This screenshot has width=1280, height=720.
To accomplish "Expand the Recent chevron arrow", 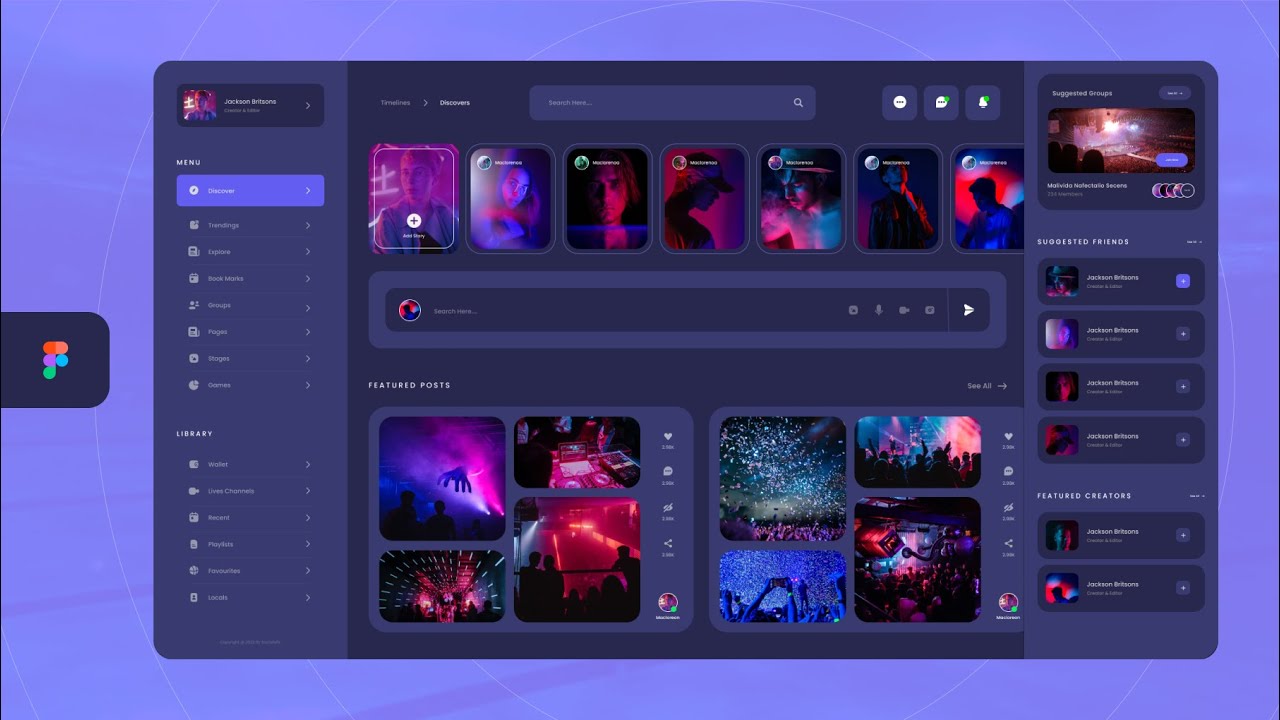I will click(x=308, y=518).
